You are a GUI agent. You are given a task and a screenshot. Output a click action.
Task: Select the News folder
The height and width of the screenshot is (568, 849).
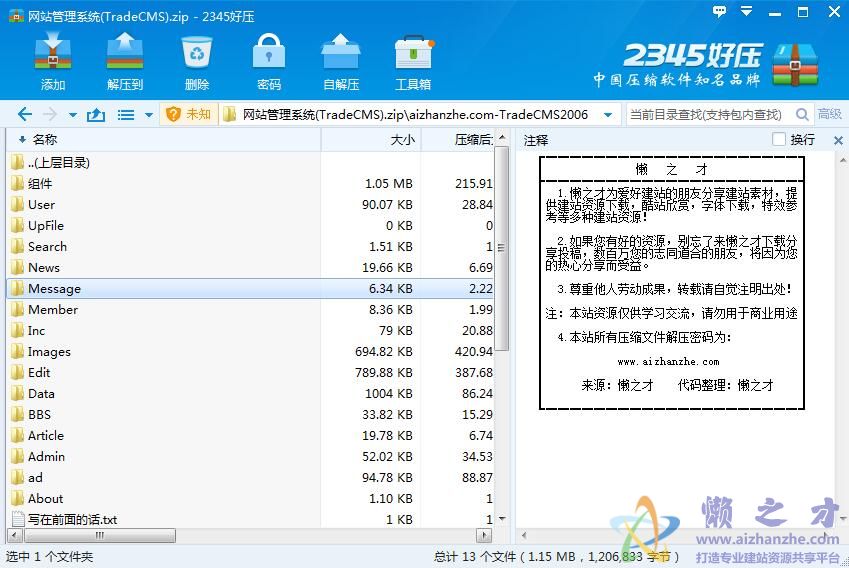250,267
